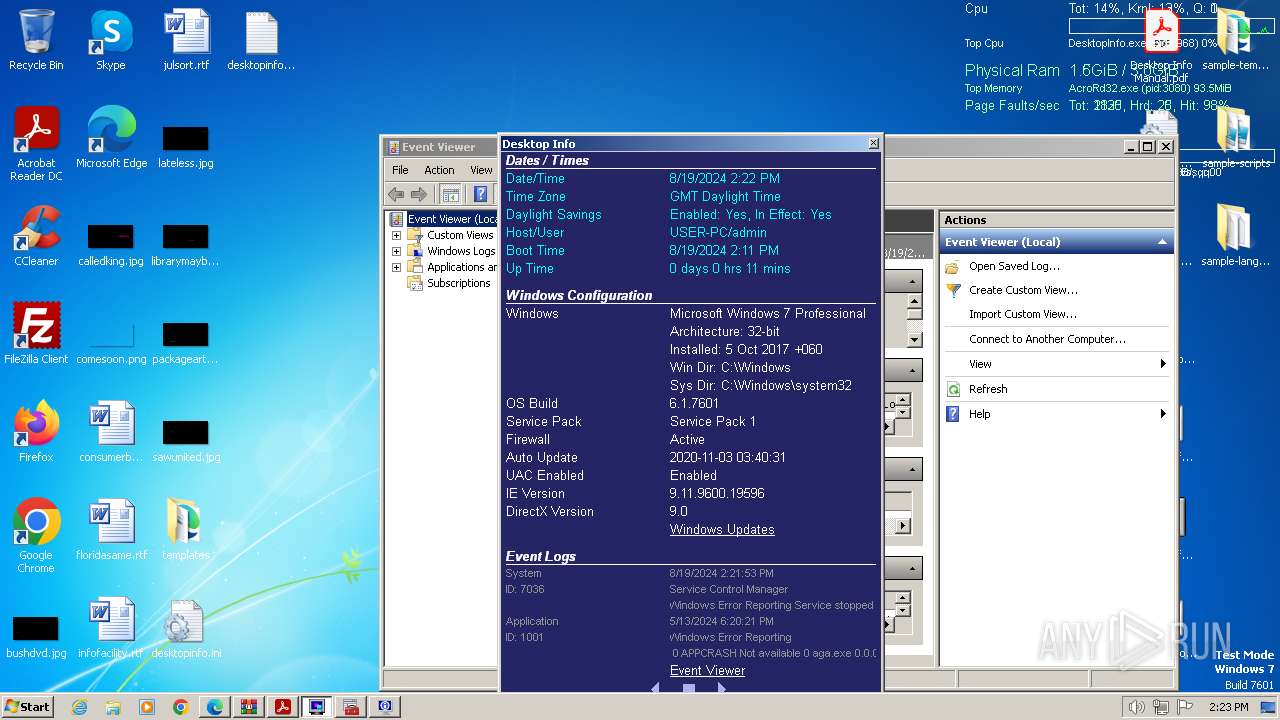Switch to WinRAR taskbar button
Viewport: 1280px width, 720px height.
pyautogui.click(x=249, y=707)
